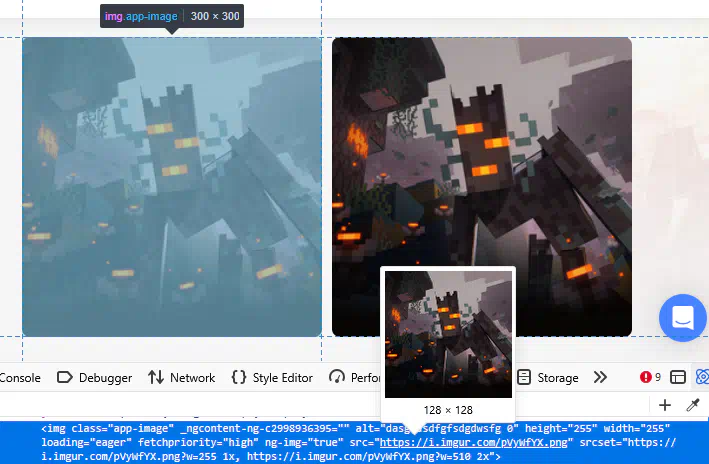Click the Debugger tab icon
Viewport: 709px width, 464px height.
pos(65,377)
